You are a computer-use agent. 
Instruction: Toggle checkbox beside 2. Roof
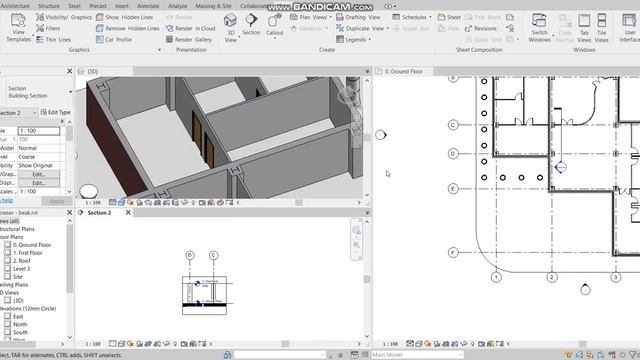tap(8, 260)
